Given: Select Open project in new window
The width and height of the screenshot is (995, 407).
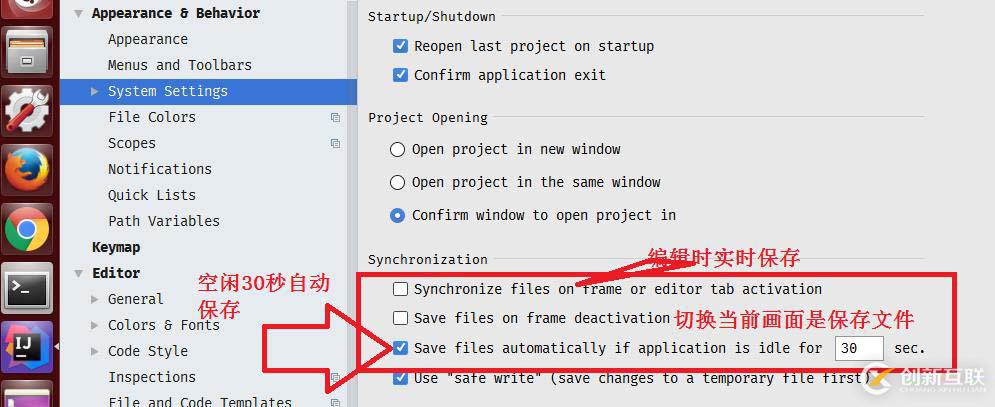Looking at the screenshot, I should click(x=398, y=150).
